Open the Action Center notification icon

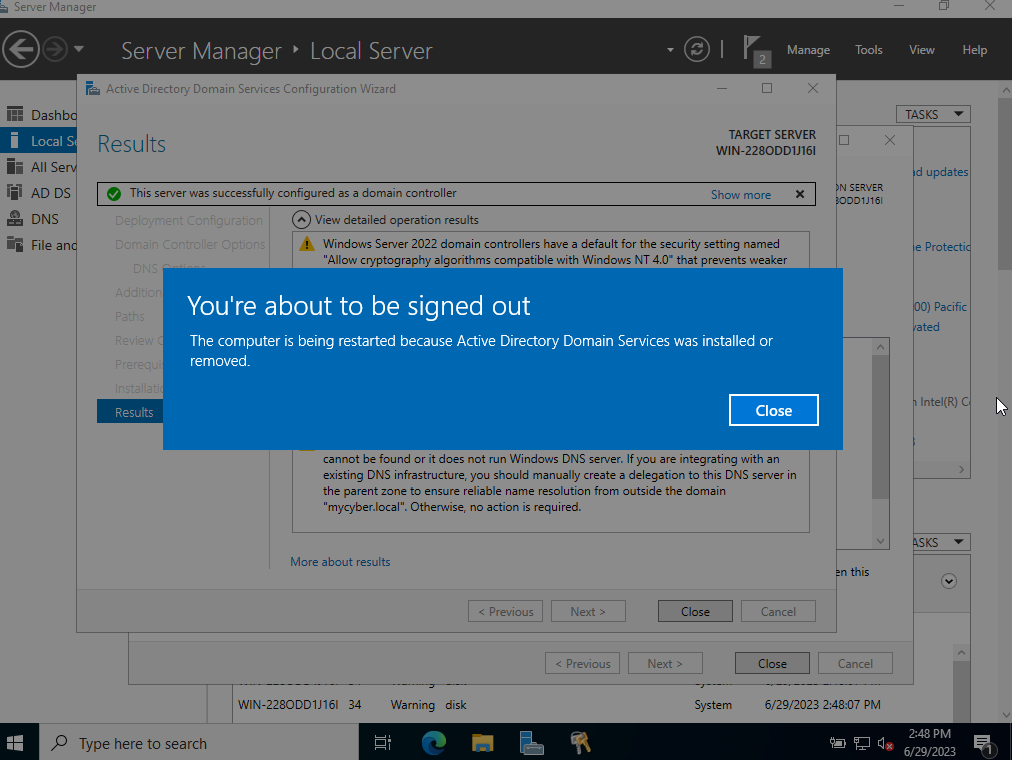point(984,744)
